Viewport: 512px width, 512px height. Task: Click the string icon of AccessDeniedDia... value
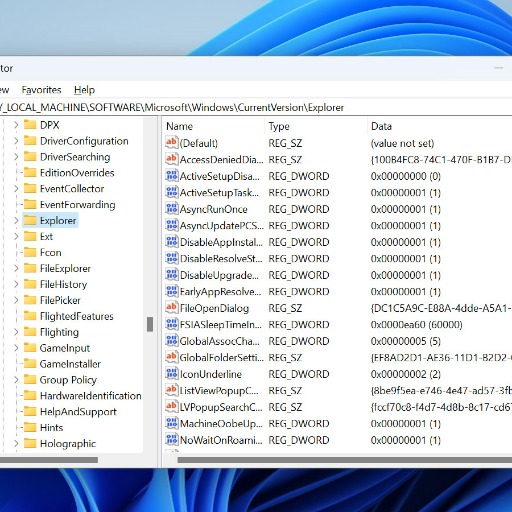point(171,159)
